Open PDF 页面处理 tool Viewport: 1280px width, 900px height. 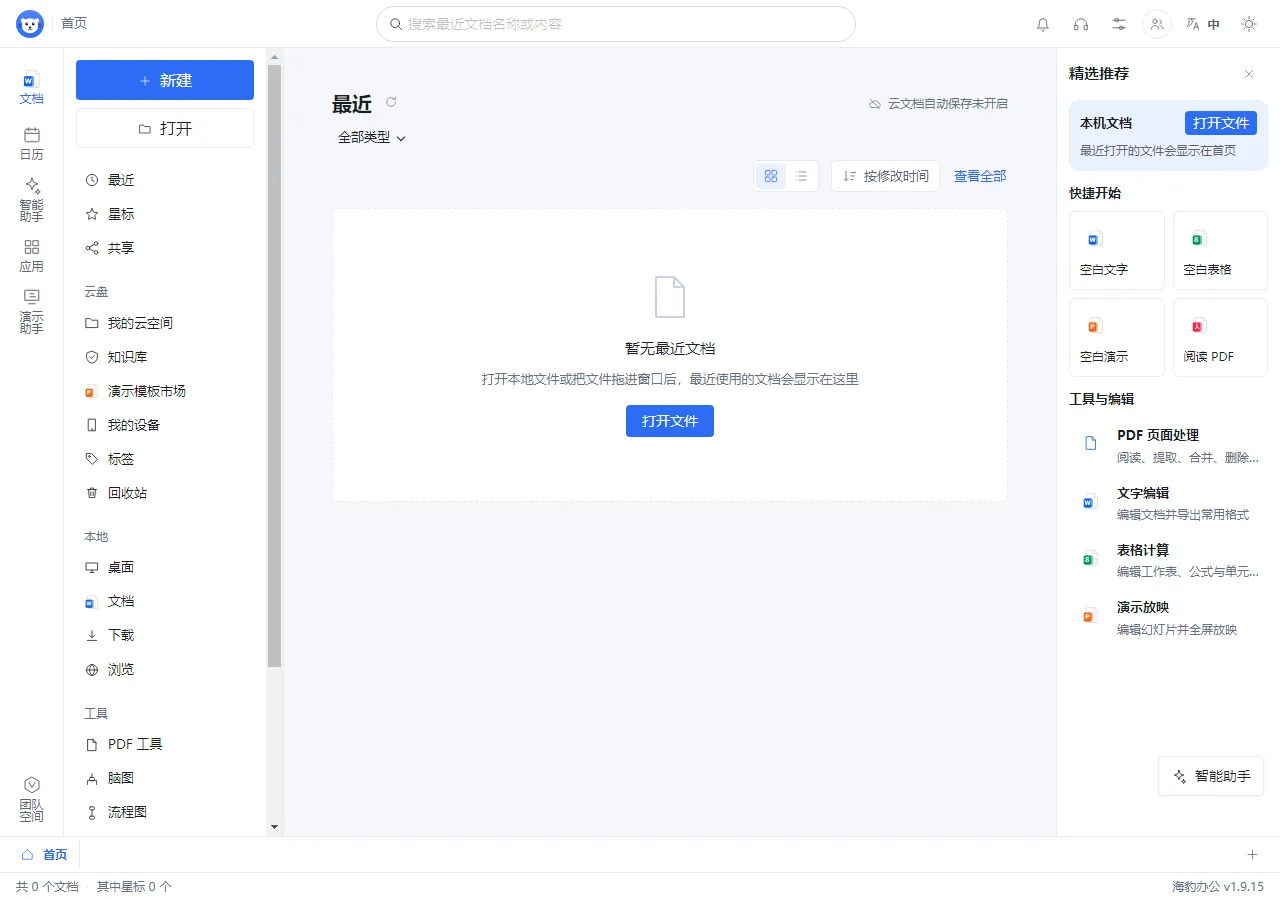pos(1168,446)
